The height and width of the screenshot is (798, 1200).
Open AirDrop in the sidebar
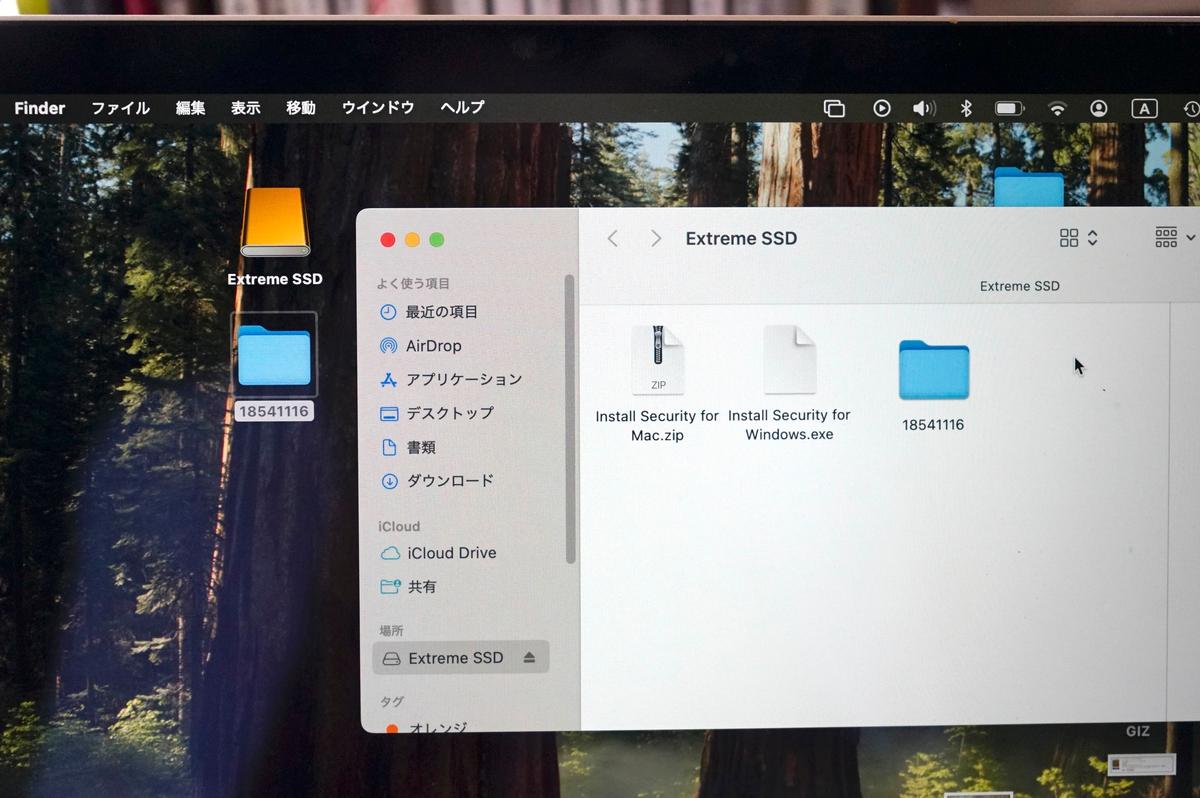point(433,346)
